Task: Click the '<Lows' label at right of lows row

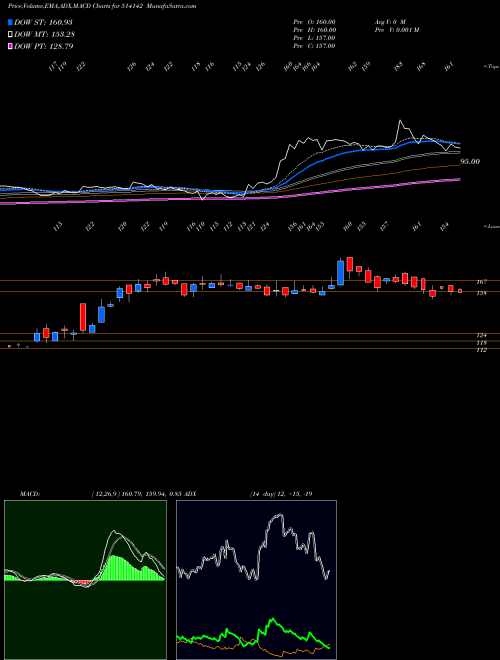Action: click(x=492, y=226)
